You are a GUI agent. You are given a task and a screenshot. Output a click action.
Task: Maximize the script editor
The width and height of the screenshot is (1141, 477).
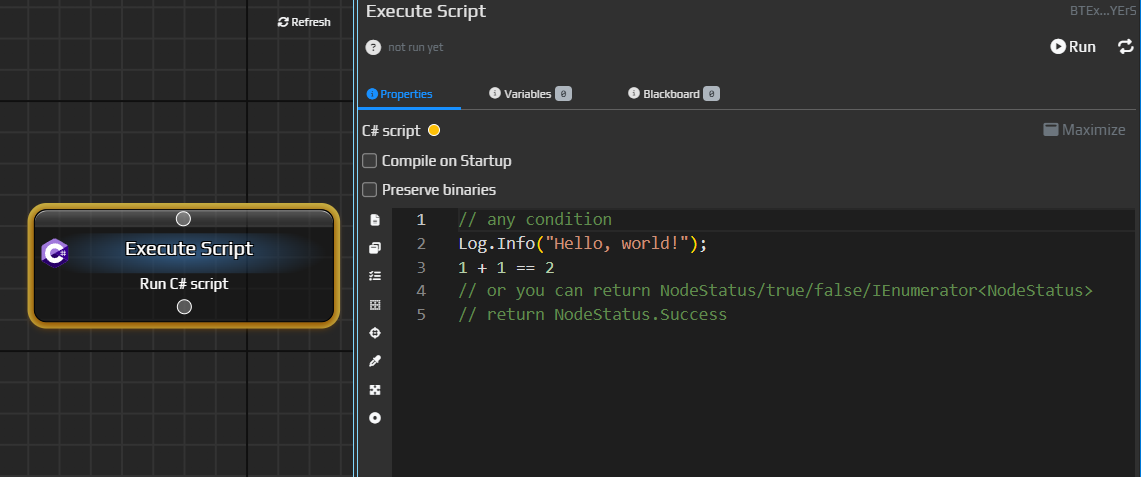(1083, 130)
